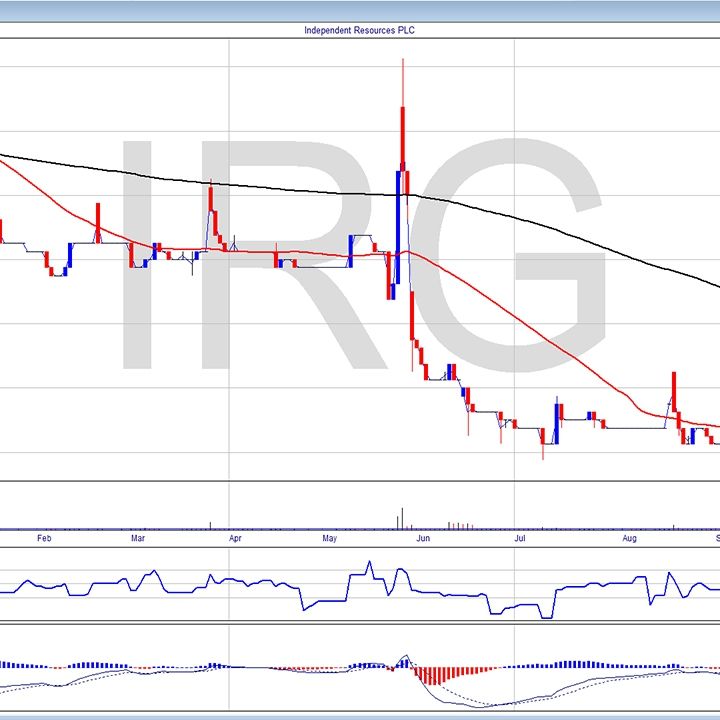
Task: Click the black long-term moving average line
Action: tap(300, 190)
